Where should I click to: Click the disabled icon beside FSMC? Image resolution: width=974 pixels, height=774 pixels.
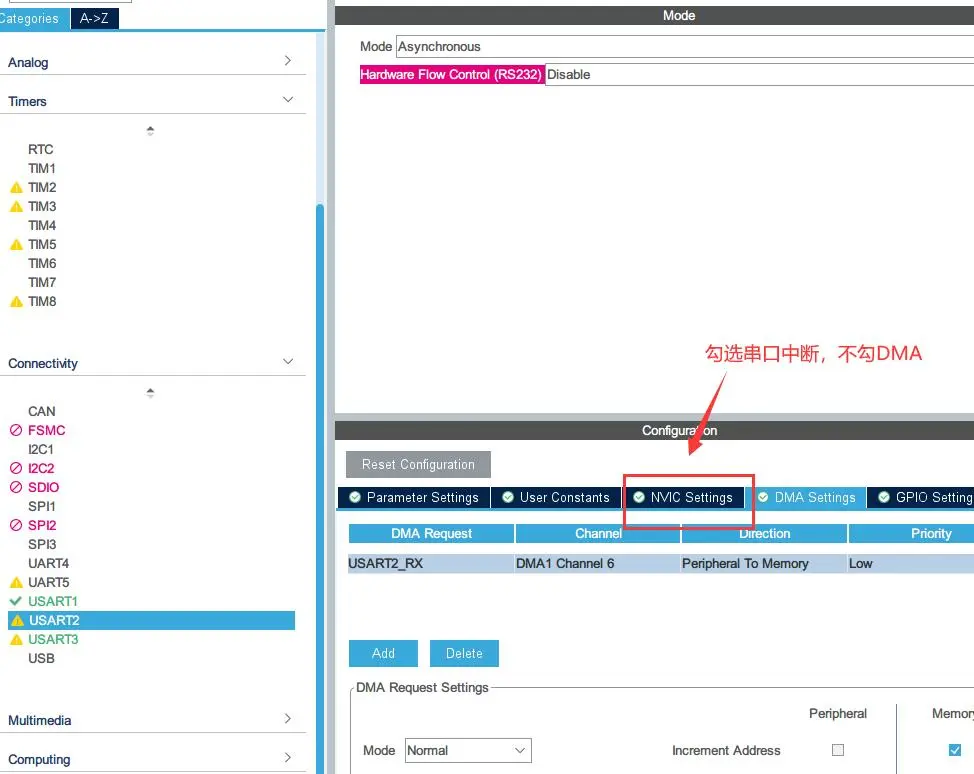point(16,431)
